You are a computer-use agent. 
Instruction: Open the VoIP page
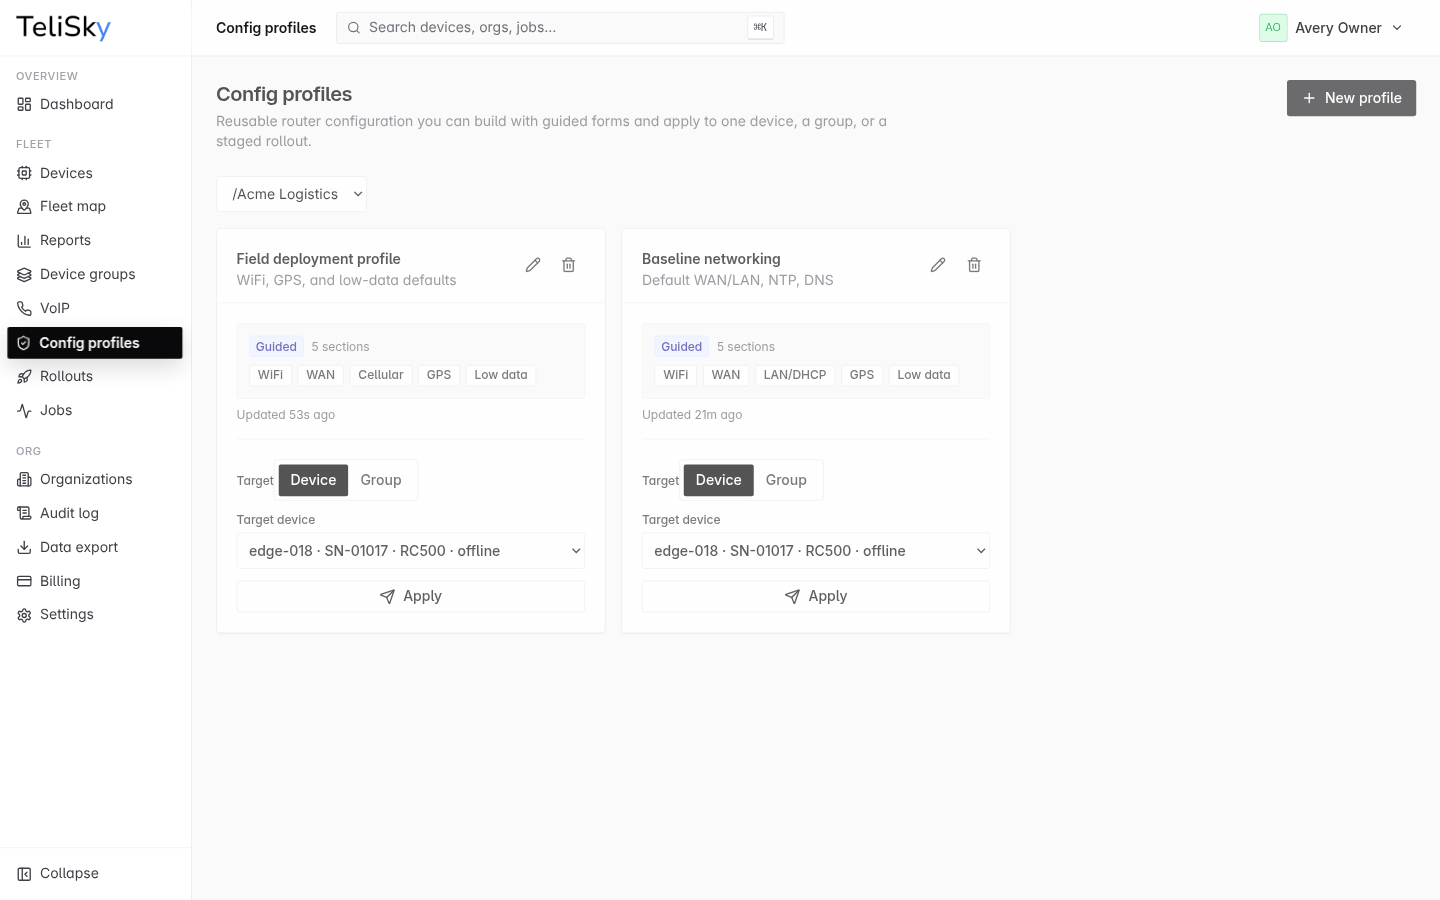[x=95, y=308]
